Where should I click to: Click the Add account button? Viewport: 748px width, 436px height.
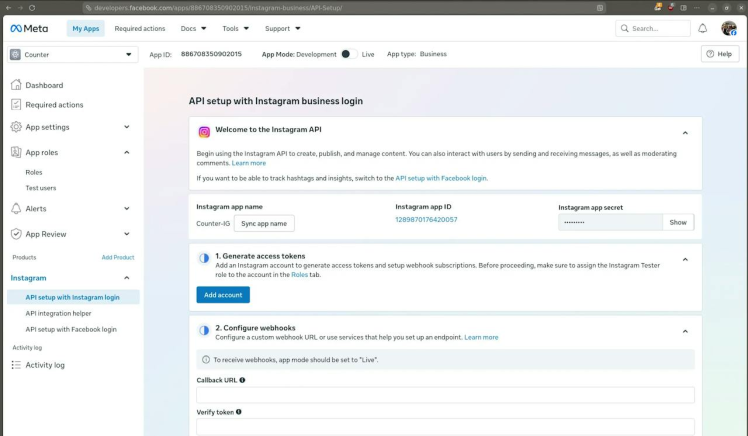click(x=223, y=295)
